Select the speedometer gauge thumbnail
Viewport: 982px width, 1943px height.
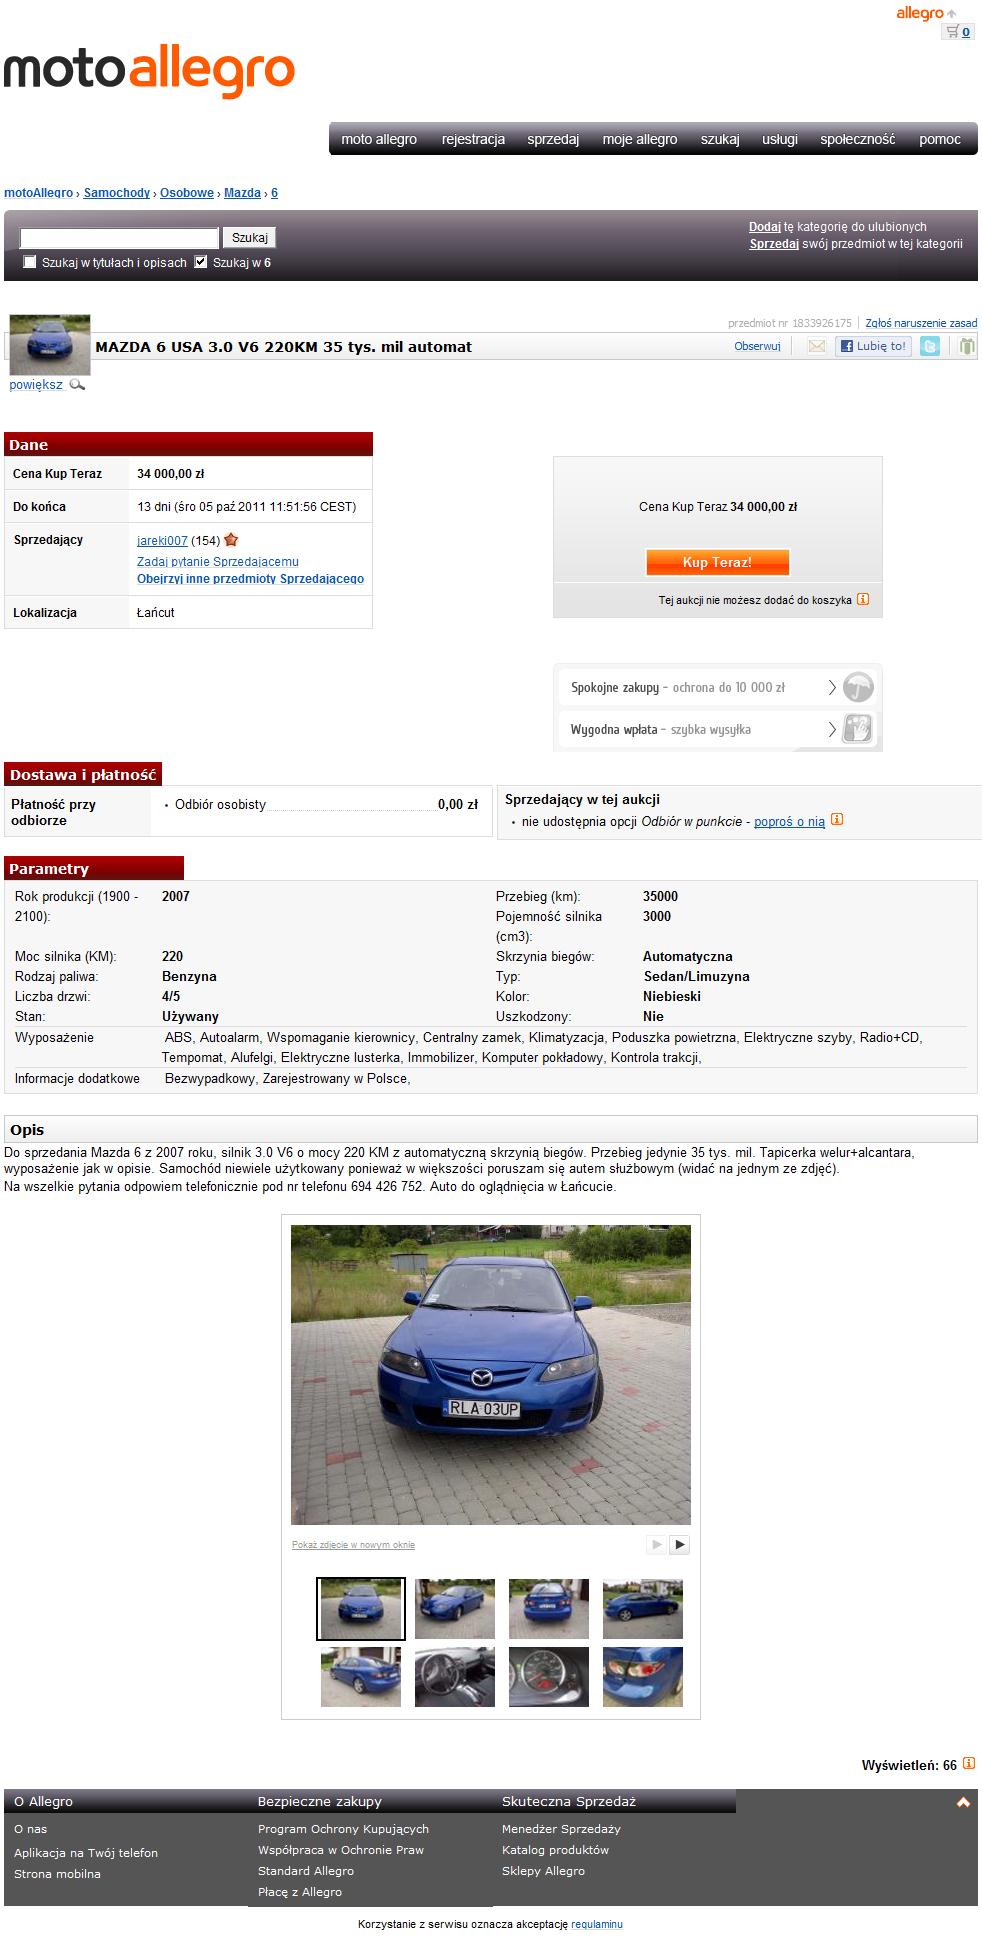(x=549, y=1677)
